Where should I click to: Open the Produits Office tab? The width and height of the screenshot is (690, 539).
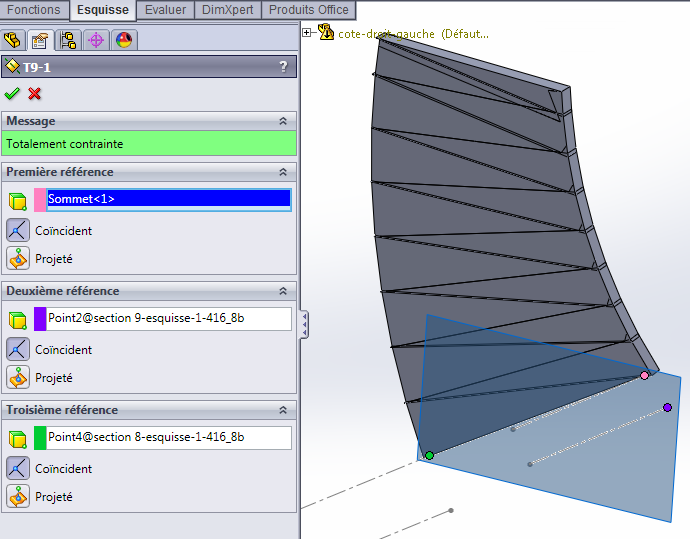[x=308, y=10]
